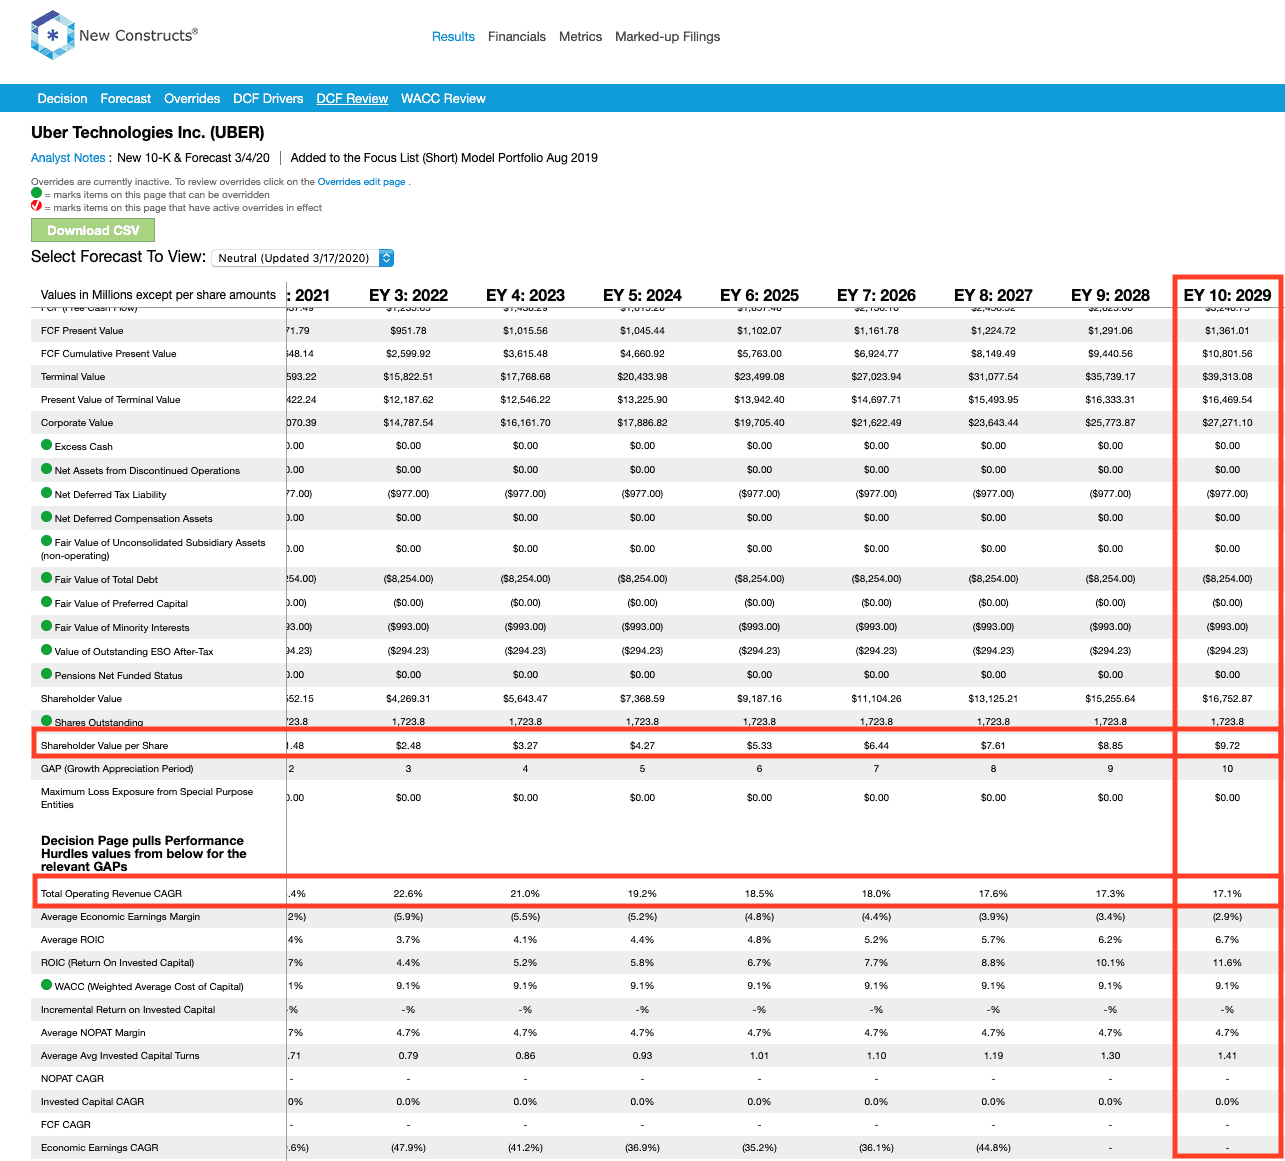Click green dot beside Fair Value of Unconsolidated Subsidiary Assets
This screenshot has width=1285, height=1161.
(46, 541)
